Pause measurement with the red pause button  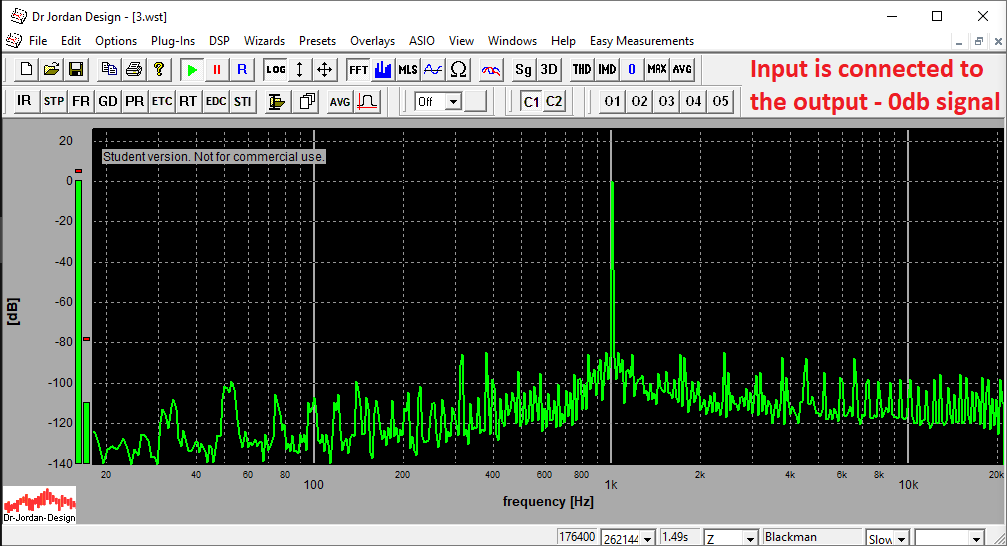click(217, 69)
